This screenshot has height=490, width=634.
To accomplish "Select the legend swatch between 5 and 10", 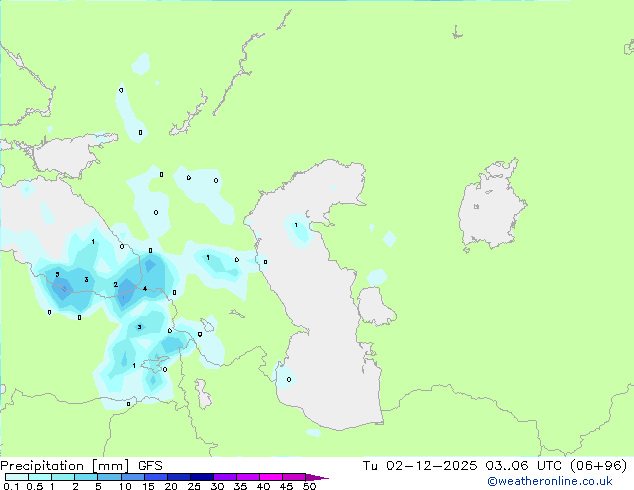I will point(109,477).
